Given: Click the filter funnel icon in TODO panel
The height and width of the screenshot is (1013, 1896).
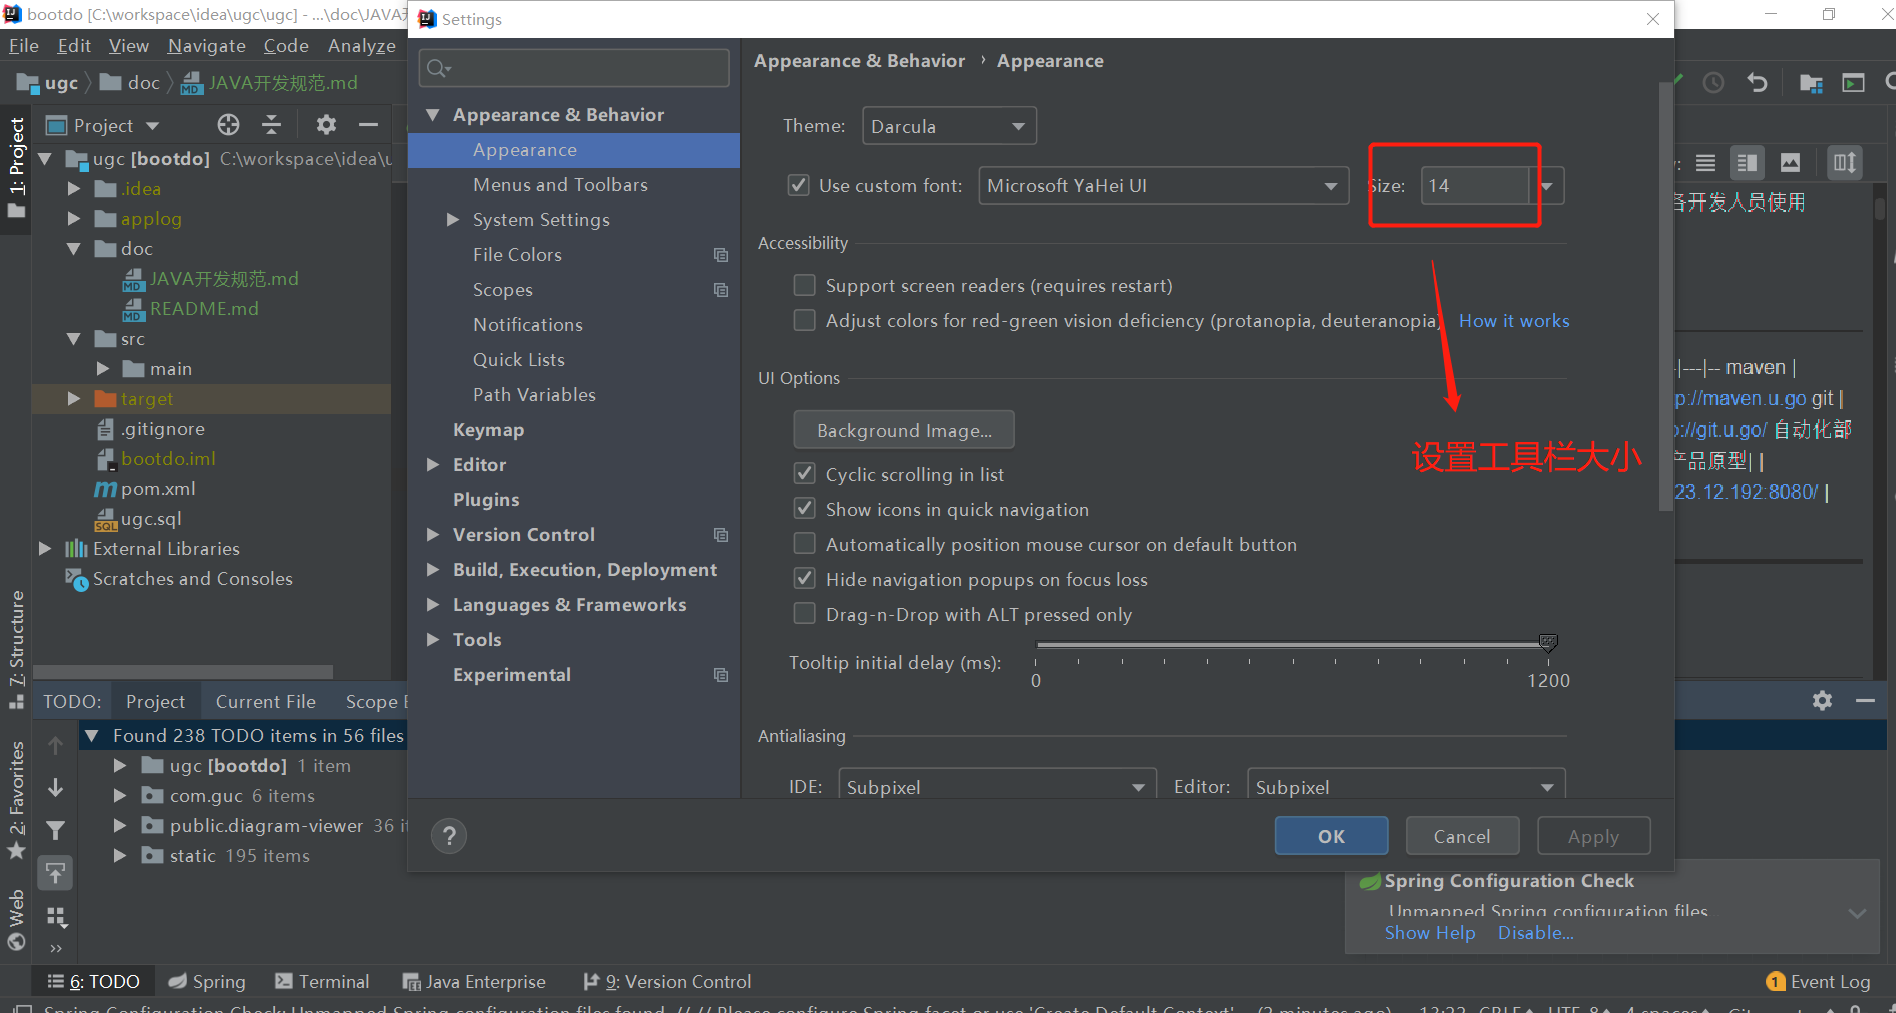Looking at the screenshot, I should (56, 830).
